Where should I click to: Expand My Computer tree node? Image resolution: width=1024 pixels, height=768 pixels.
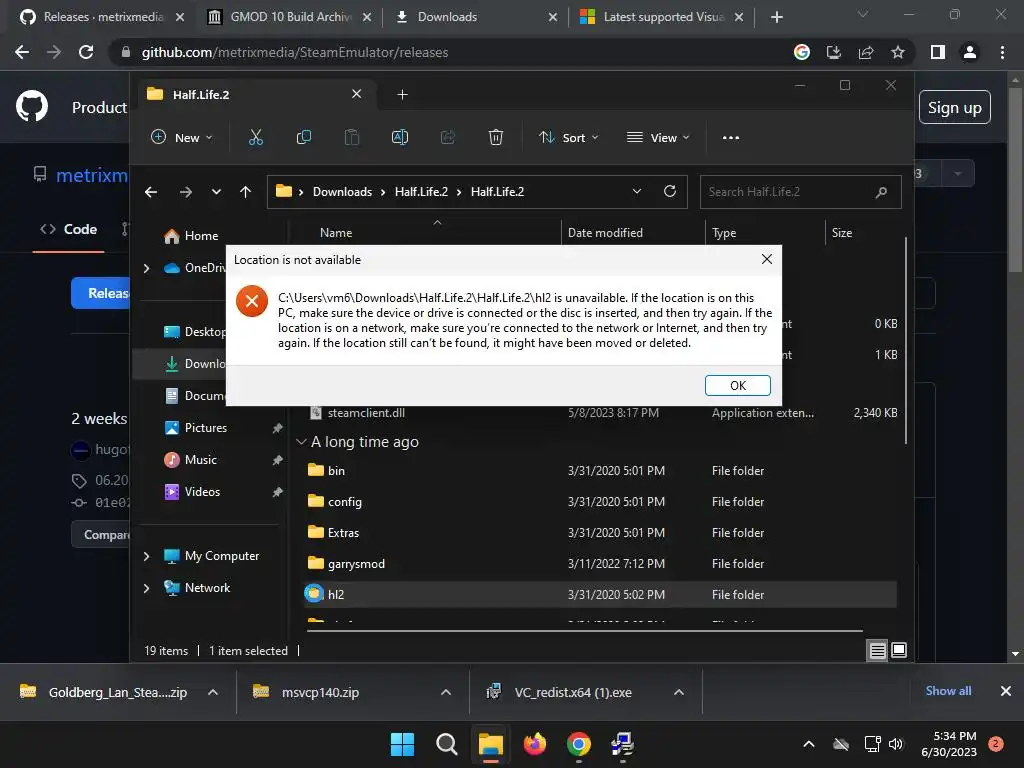146,556
